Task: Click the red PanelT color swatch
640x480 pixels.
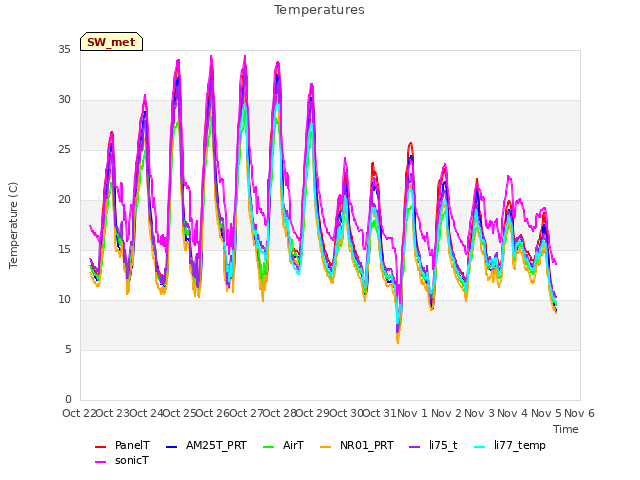Action: [100, 447]
